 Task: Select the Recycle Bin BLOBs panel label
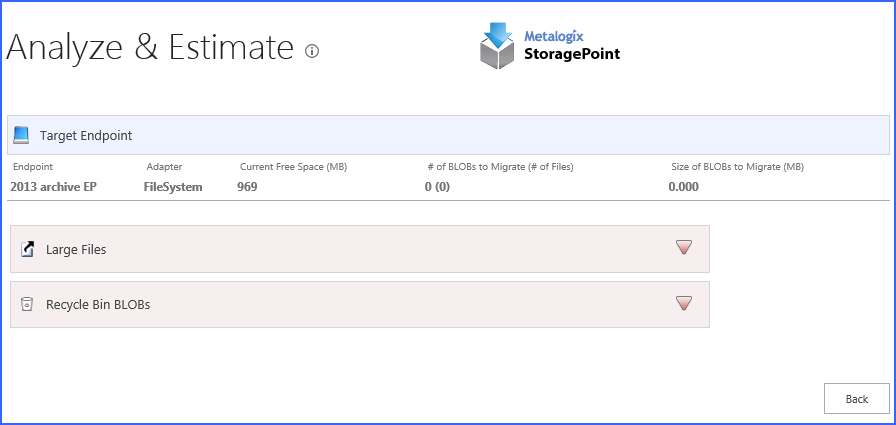98,304
